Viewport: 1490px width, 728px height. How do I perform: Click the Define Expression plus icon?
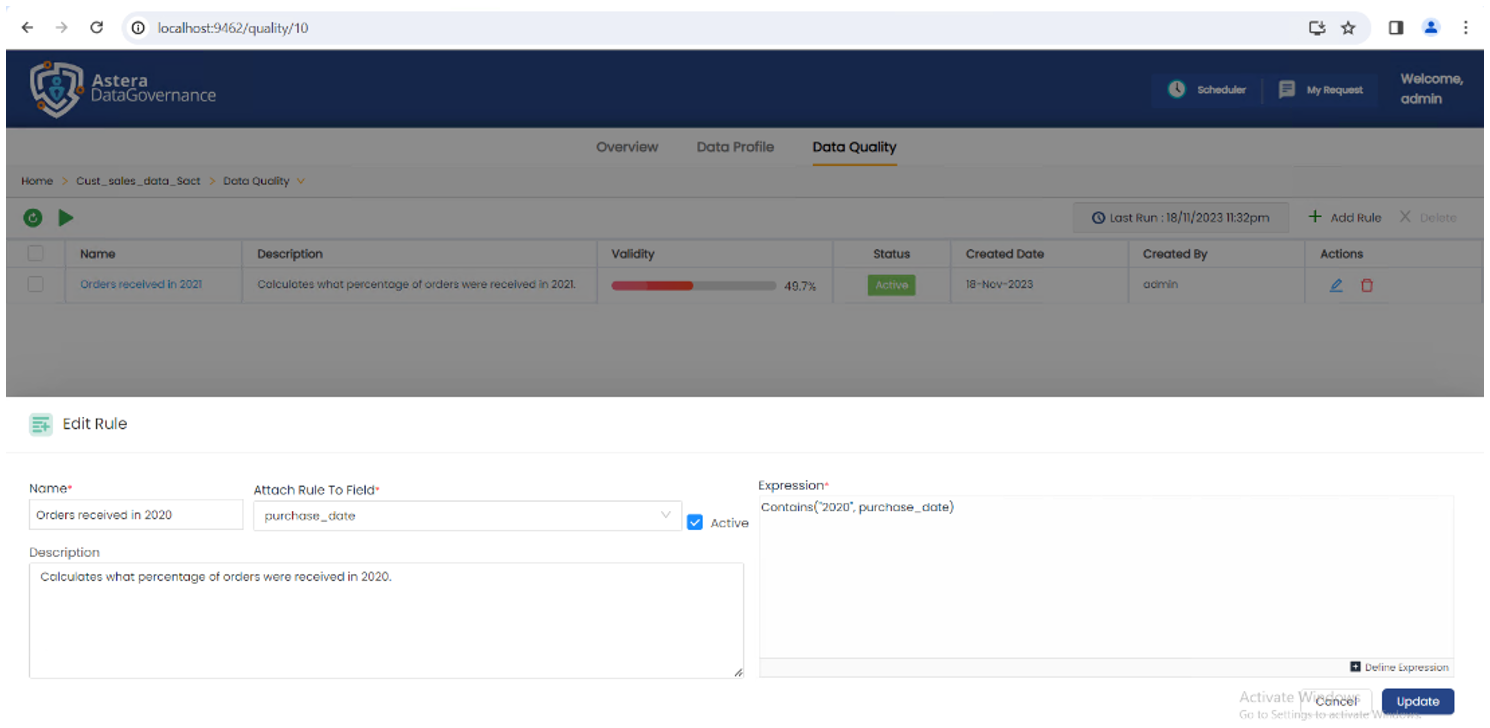[1355, 667]
